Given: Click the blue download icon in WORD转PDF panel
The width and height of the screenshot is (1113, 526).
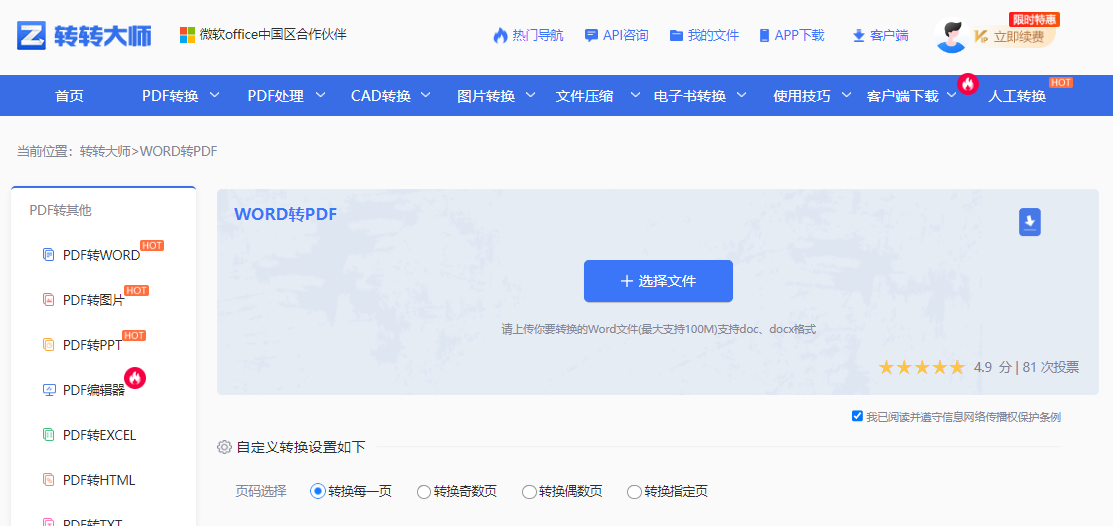Looking at the screenshot, I should (x=1030, y=222).
